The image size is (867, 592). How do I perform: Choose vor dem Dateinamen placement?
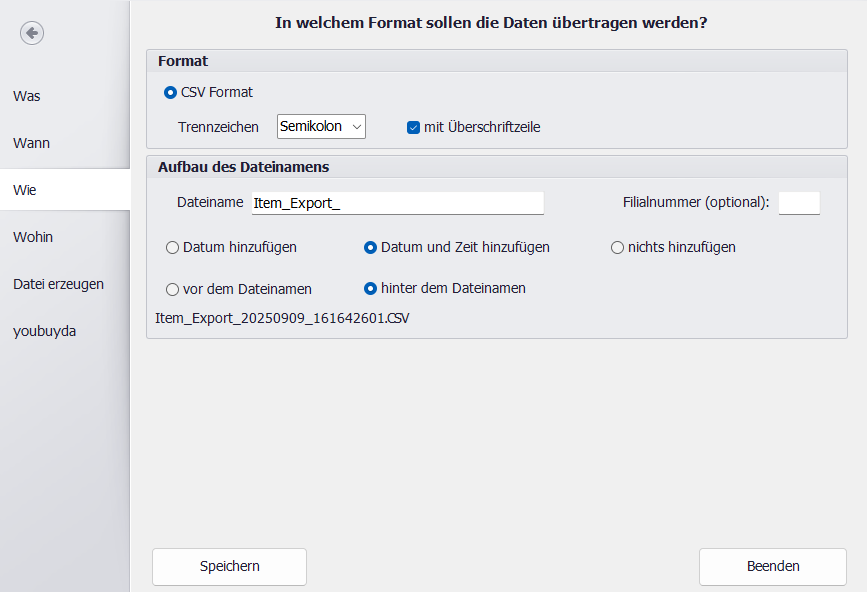tap(173, 289)
